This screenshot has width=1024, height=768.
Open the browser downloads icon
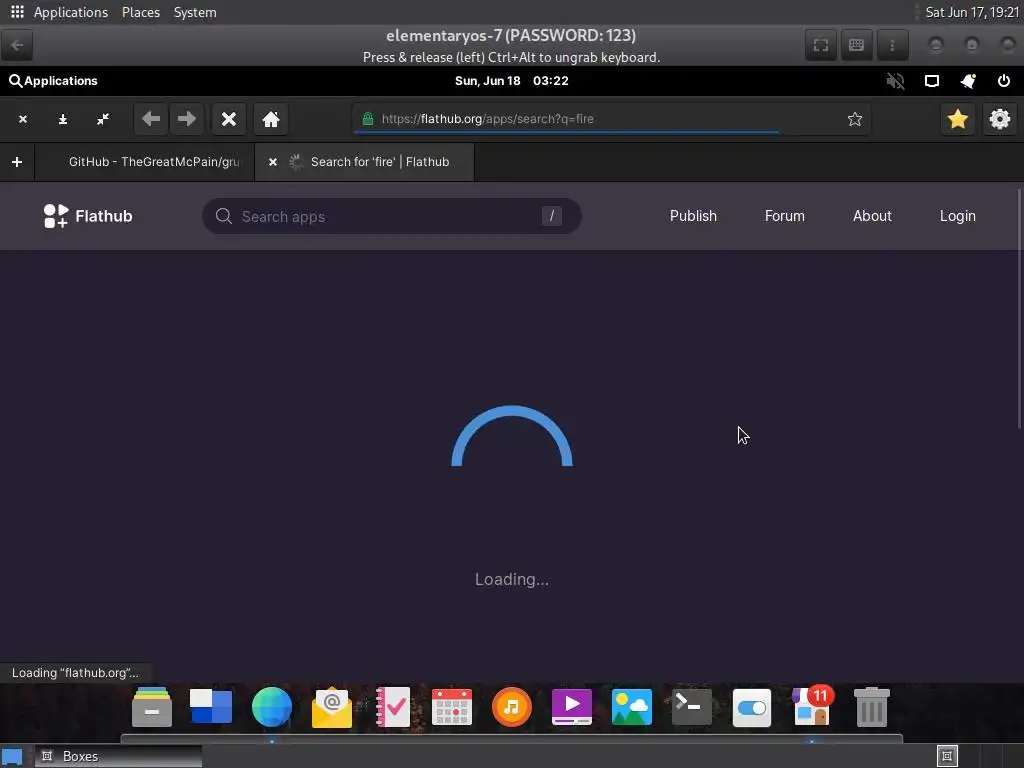coord(63,119)
